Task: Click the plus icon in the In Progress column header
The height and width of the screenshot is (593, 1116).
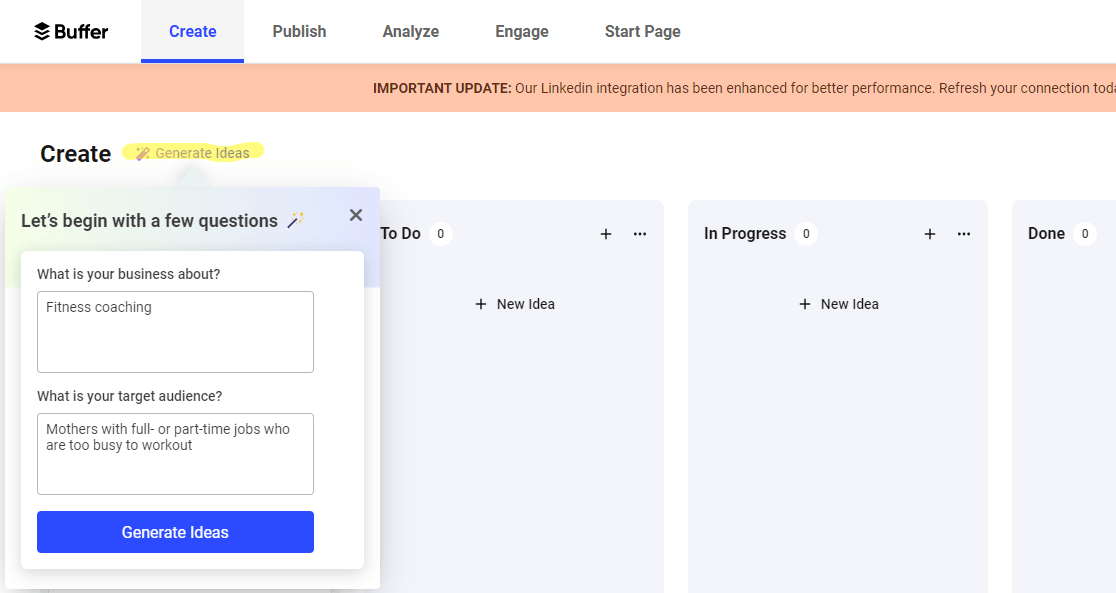Action: click(929, 233)
